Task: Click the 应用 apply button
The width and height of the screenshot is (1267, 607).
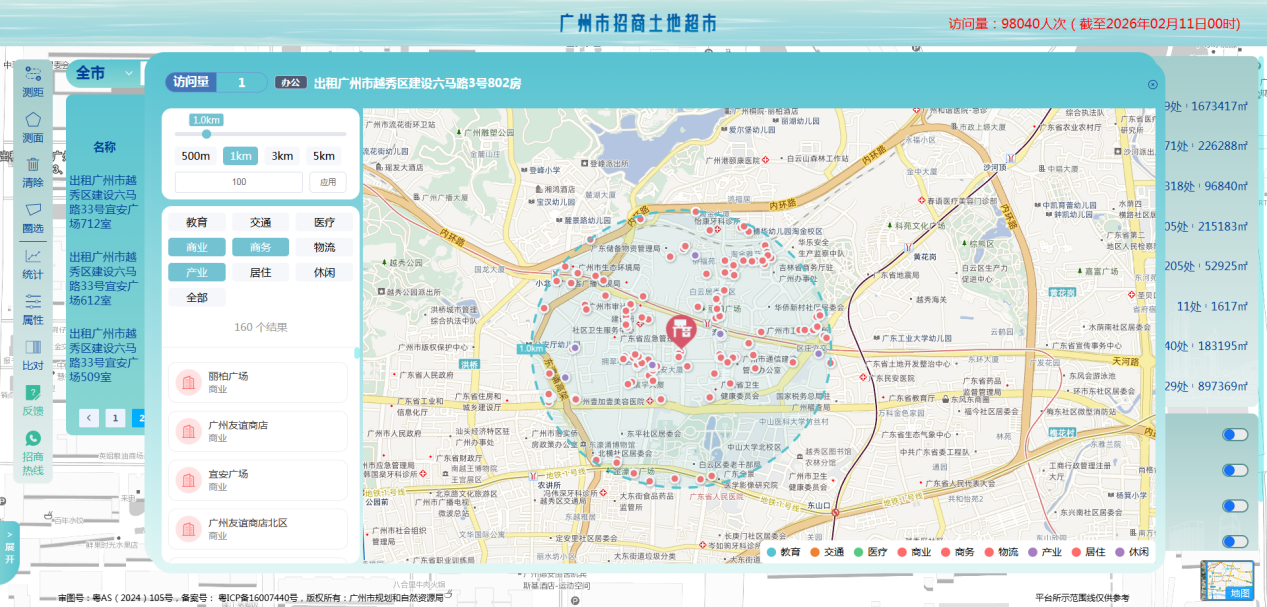Action: pyautogui.click(x=328, y=182)
